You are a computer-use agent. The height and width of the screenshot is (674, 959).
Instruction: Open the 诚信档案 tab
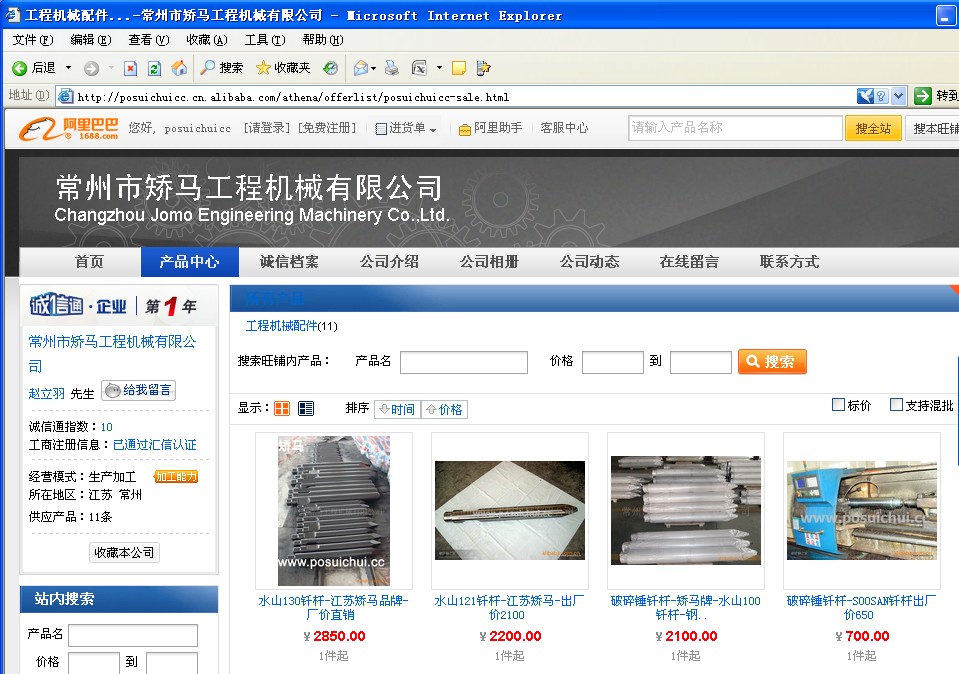(289, 262)
